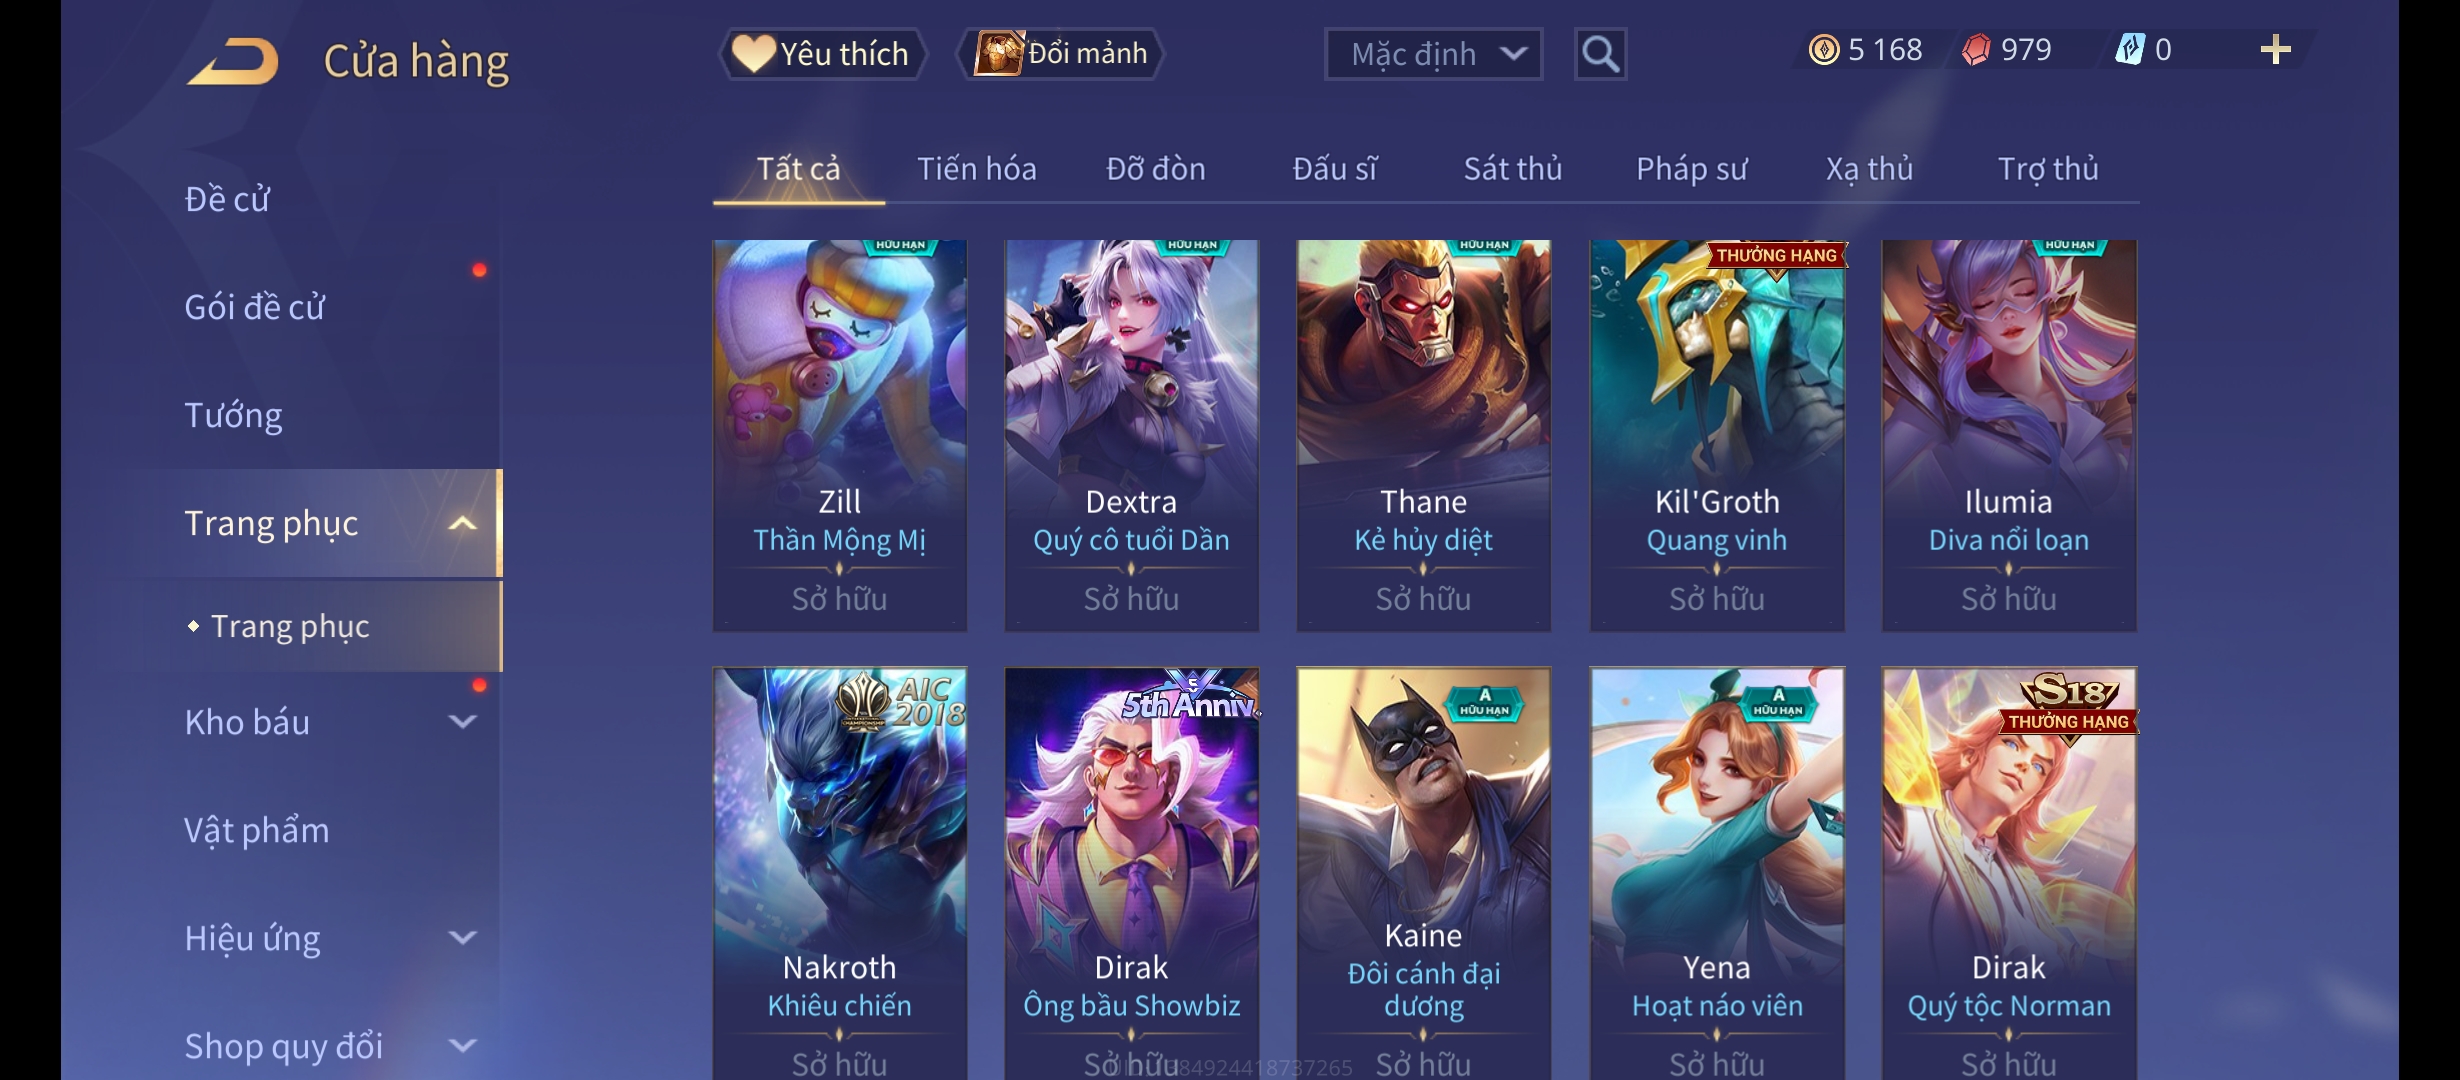Click the red ruby currency icon
The width and height of the screenshot is (2460, 1080).
tap(1976, 50)
